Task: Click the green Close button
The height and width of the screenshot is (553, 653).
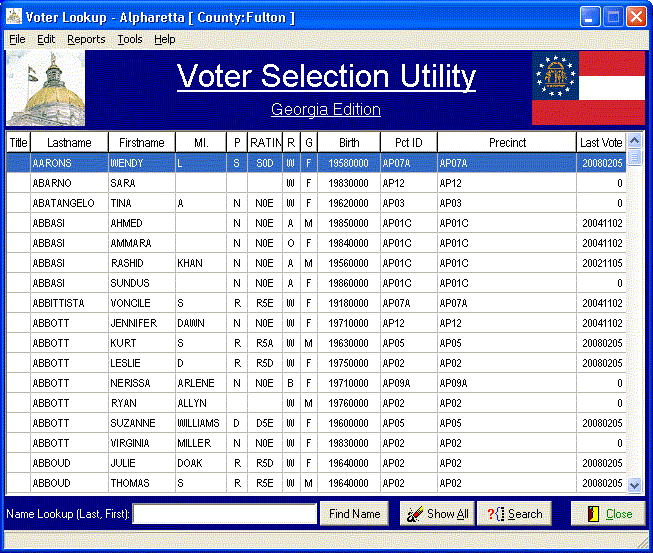Action: [x=608, y=514]
